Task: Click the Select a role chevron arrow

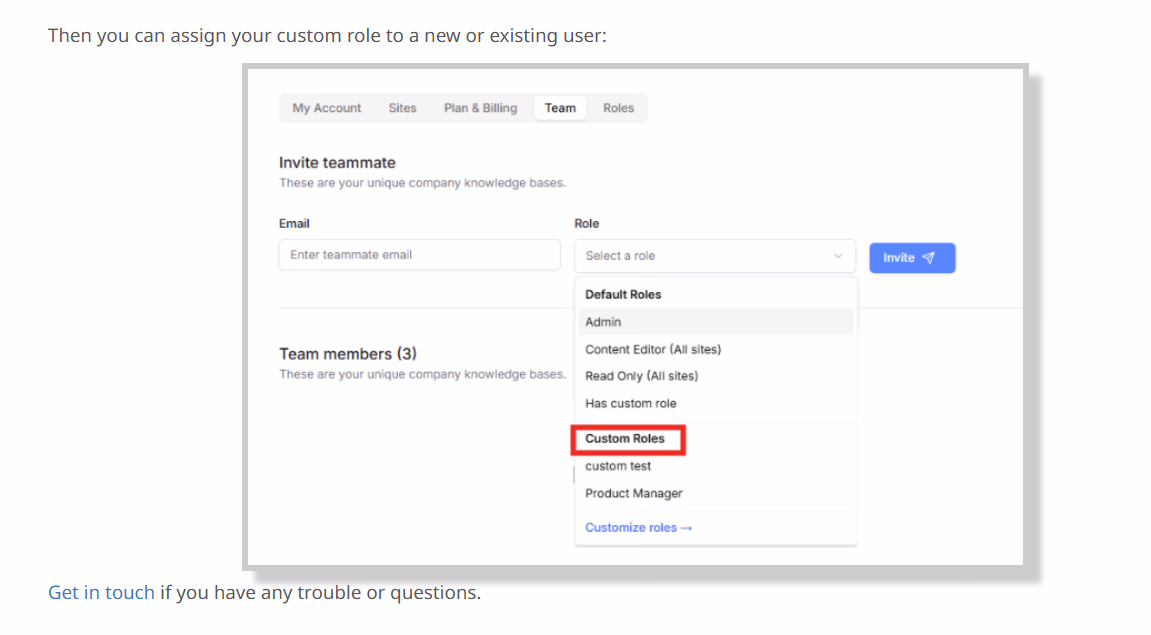Action: click(x=838, y=256)
